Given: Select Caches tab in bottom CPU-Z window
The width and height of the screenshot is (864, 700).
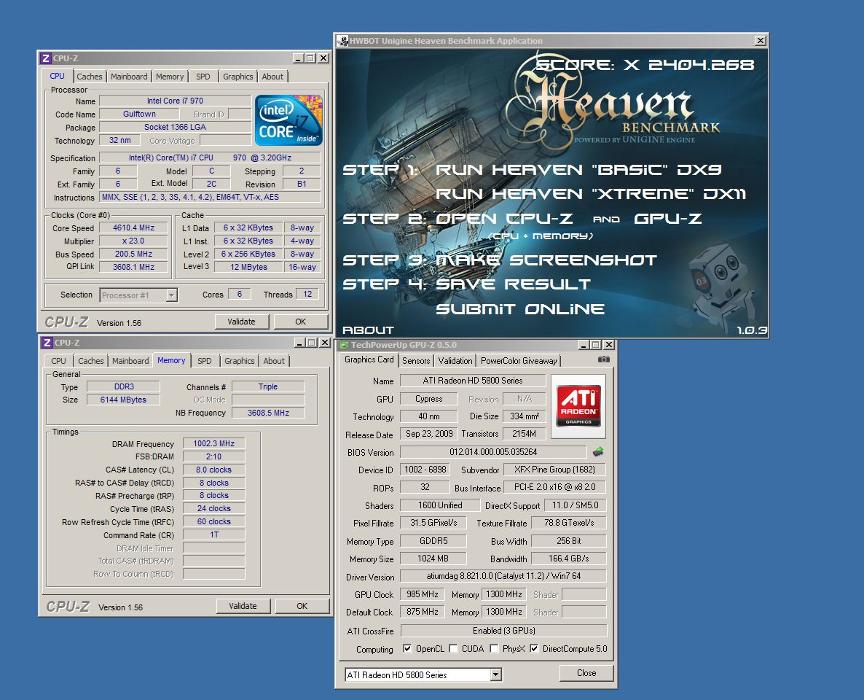Looking at the screenshot, I should pyautogui.click(x=91, y=361).
